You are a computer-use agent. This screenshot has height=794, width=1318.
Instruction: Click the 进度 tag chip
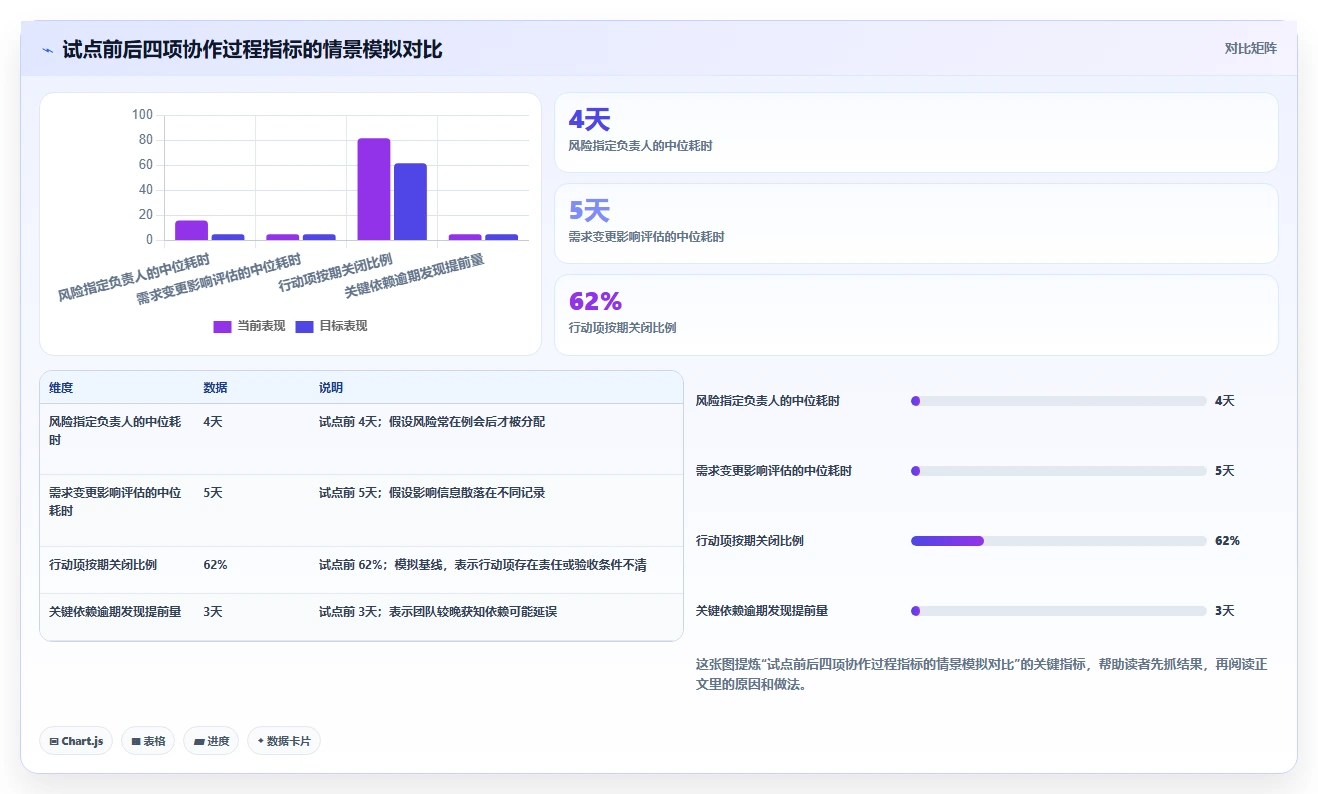pos(211,741)
